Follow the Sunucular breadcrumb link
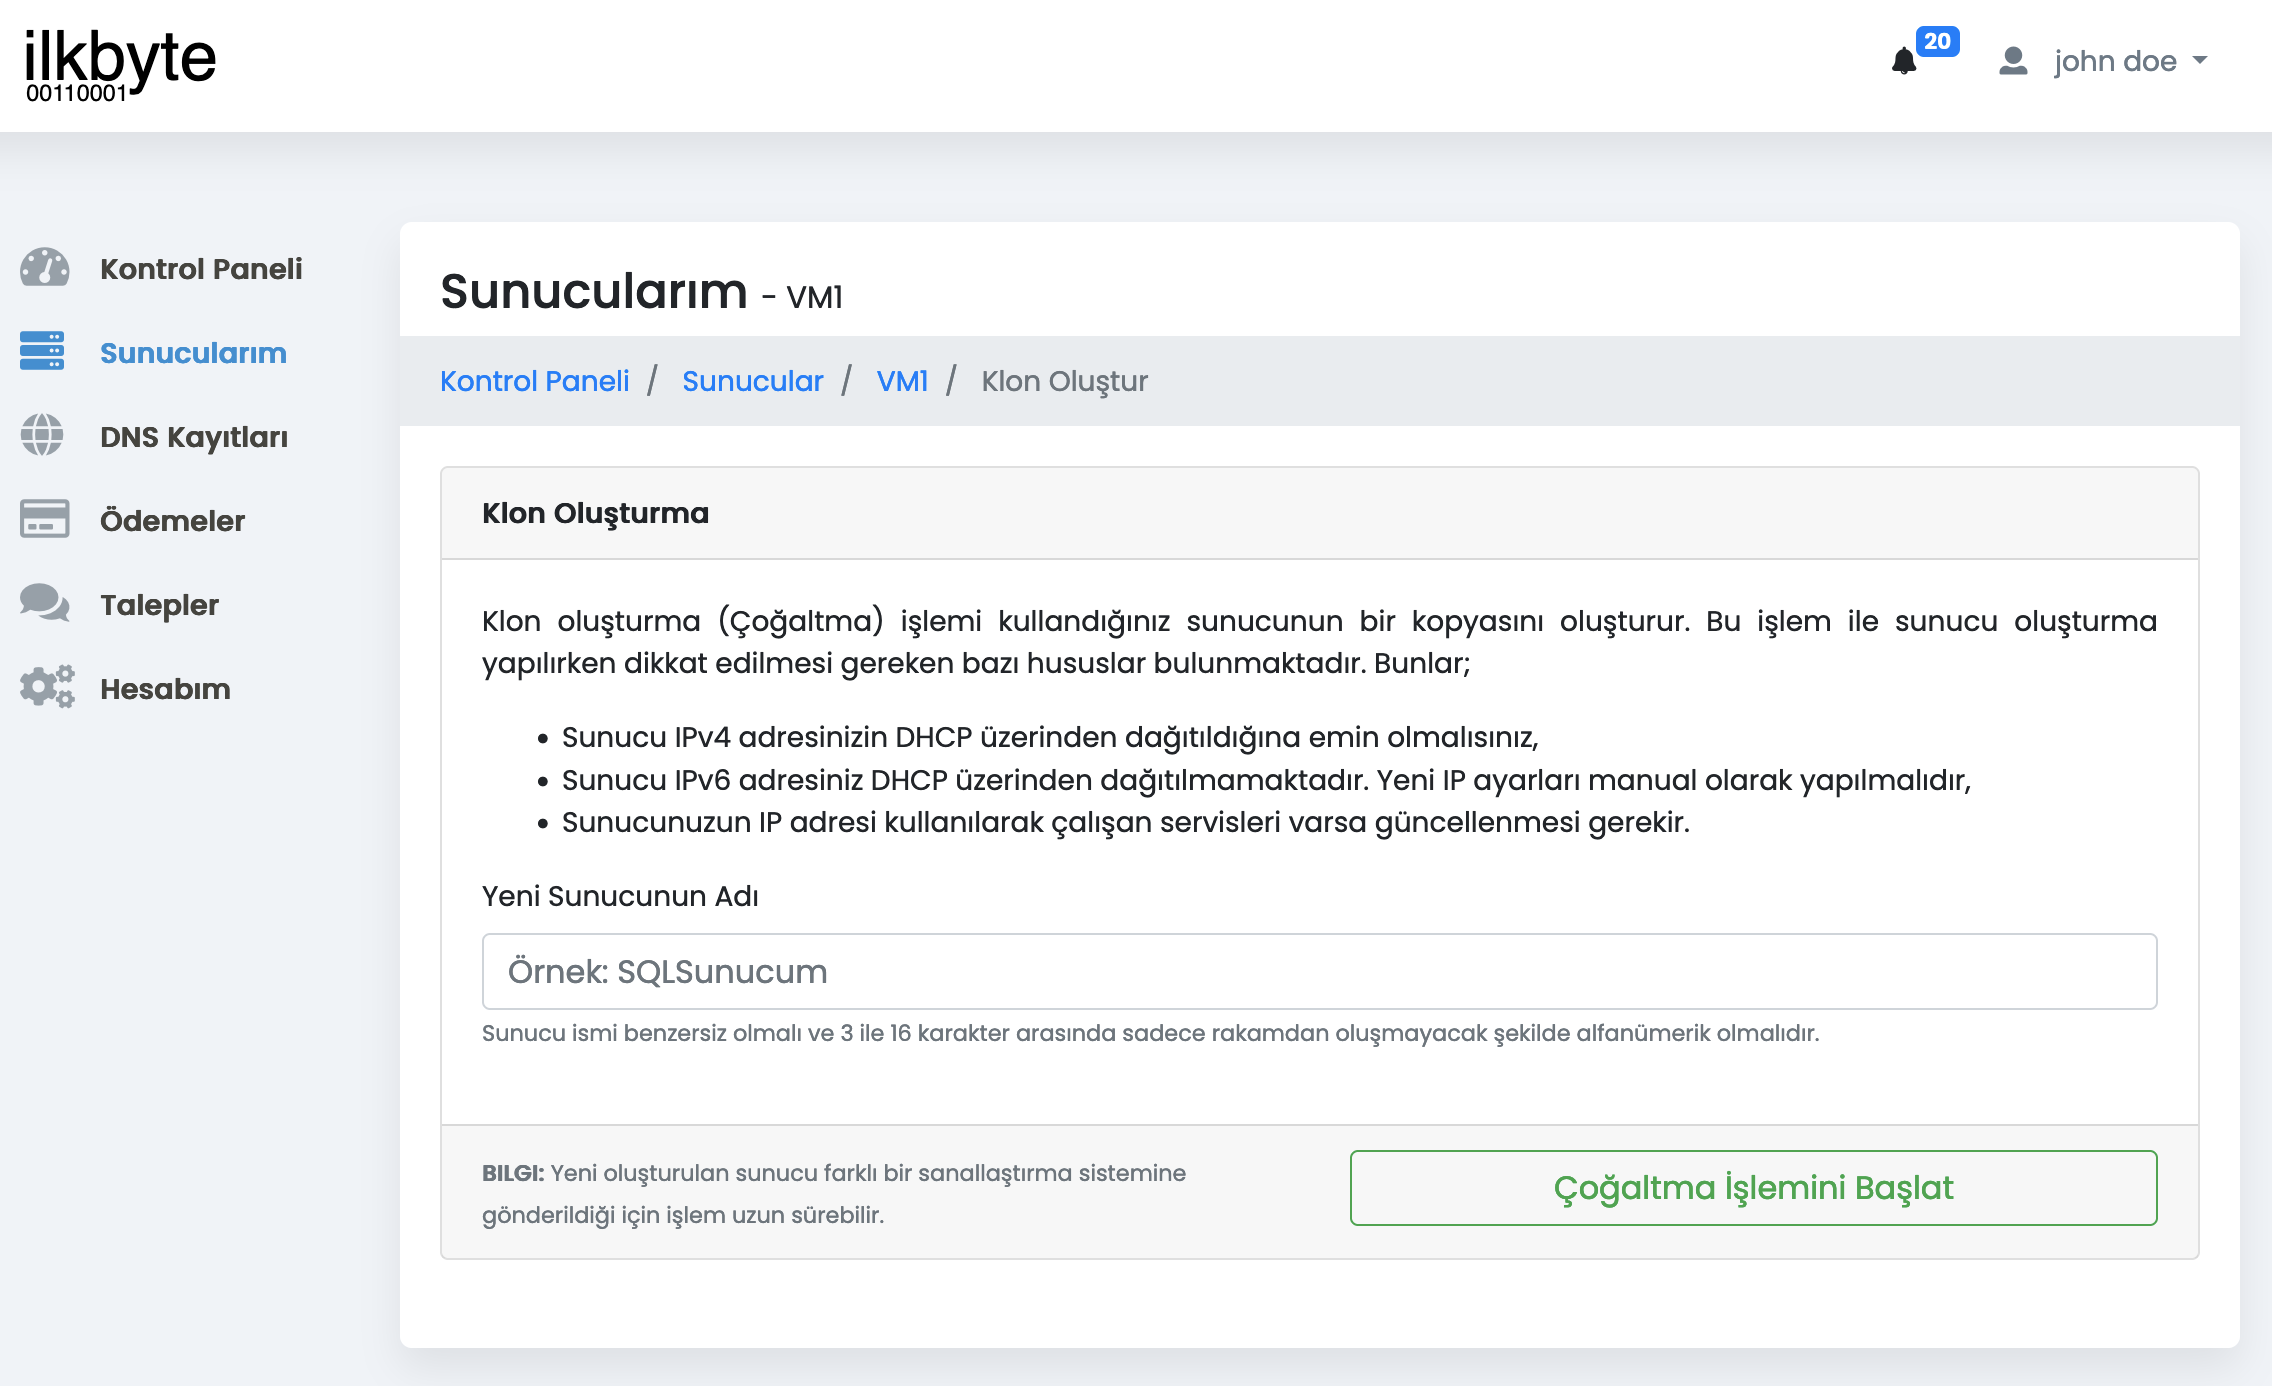2272x1386 pixels. coord(753,381)
